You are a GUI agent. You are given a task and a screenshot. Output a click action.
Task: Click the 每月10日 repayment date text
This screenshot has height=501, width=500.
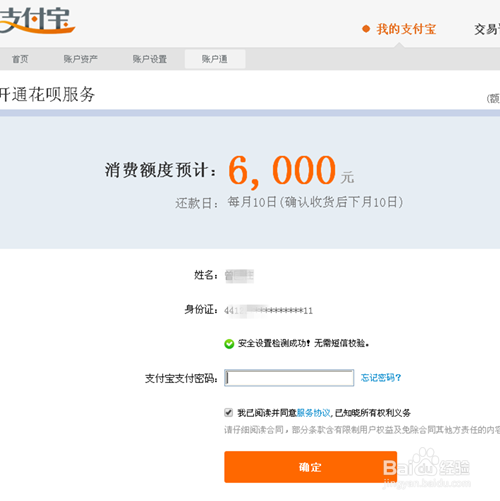point(315,202)
